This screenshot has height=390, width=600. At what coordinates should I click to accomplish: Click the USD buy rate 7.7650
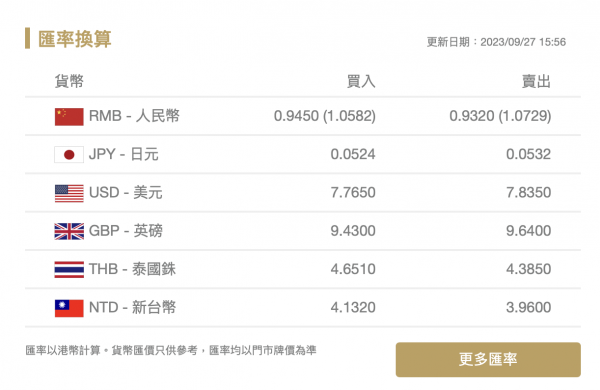(353, 193)
